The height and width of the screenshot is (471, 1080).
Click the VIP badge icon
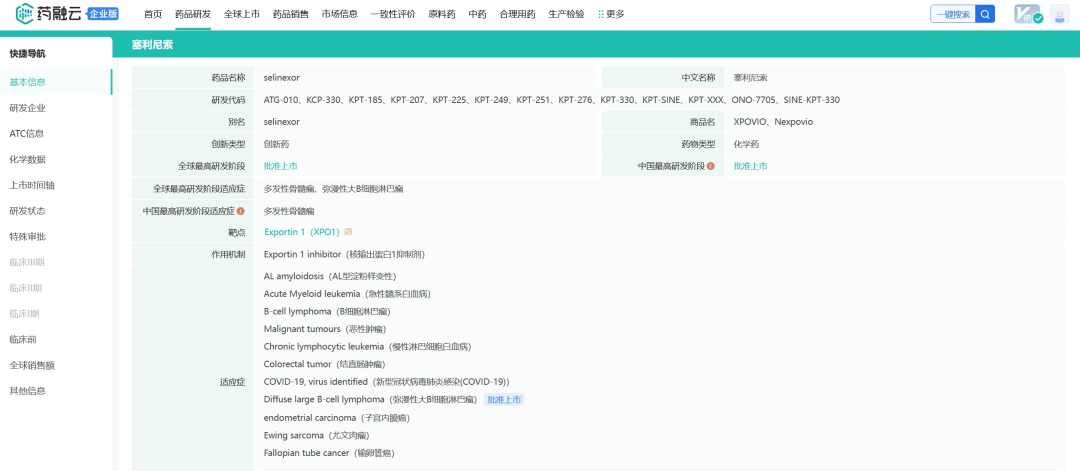click(1028, 14)
